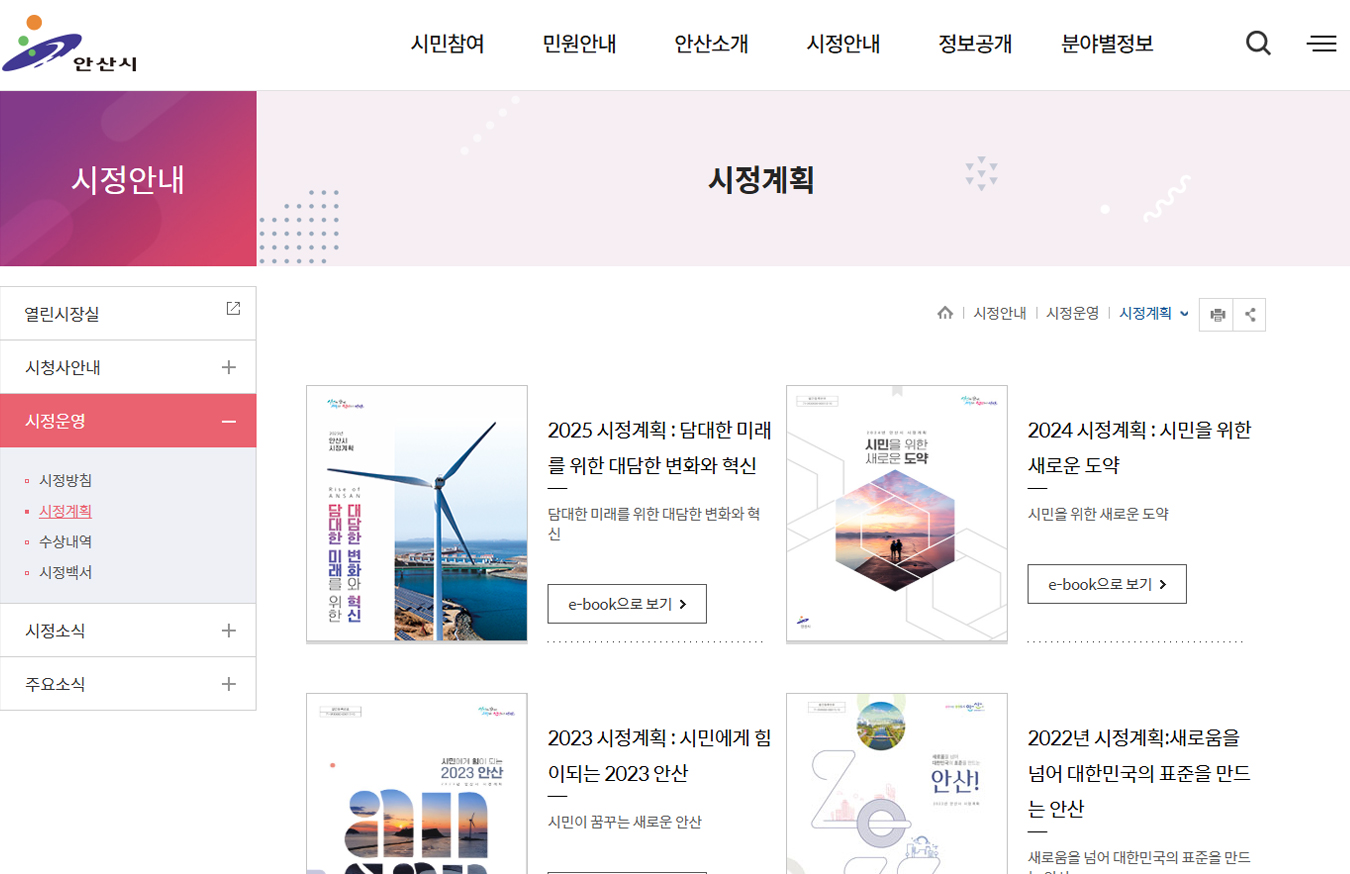Click the Ansan city logo
Image resolution: width=1350 pixels, height=874 pixels.
[x=70, y=45]
